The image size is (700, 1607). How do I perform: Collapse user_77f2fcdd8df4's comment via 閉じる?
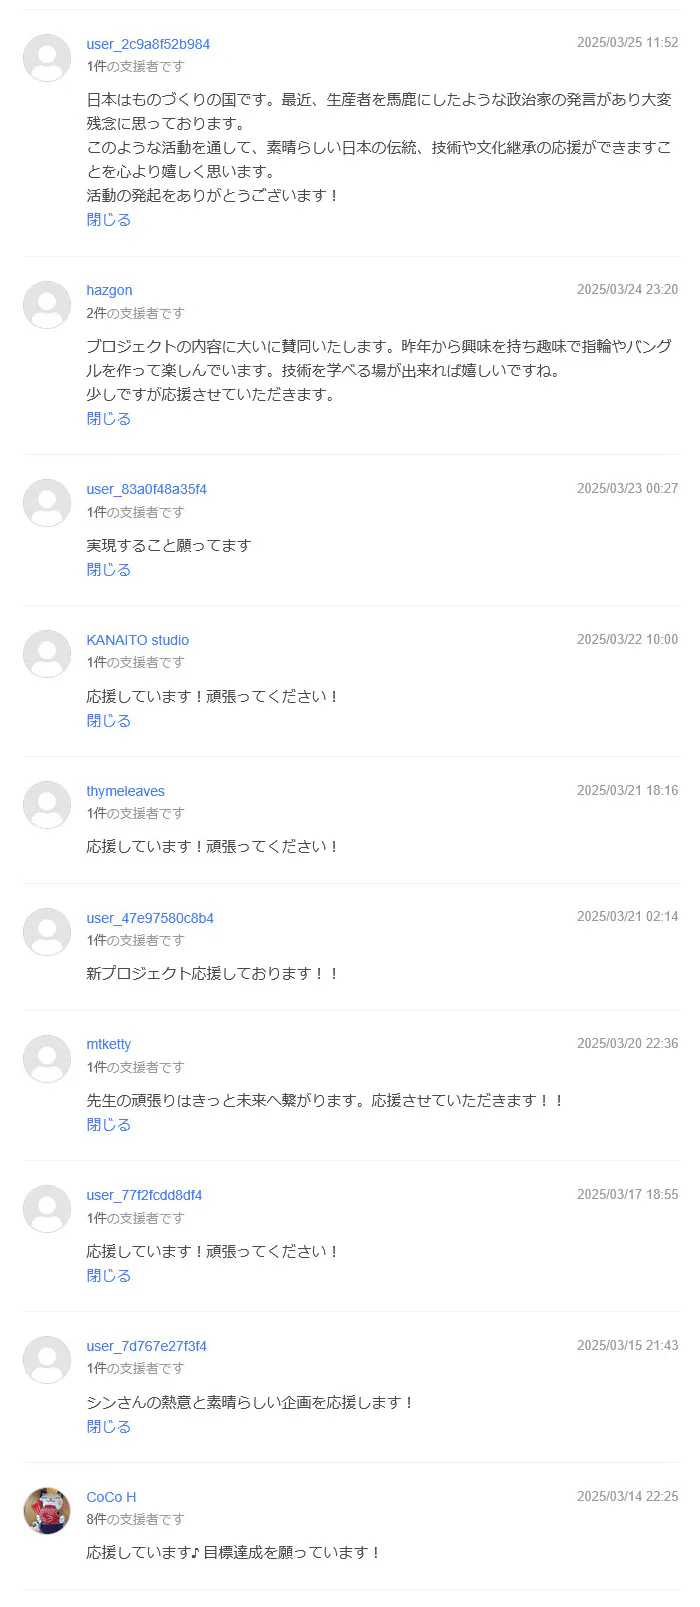tap(108, 1276)
